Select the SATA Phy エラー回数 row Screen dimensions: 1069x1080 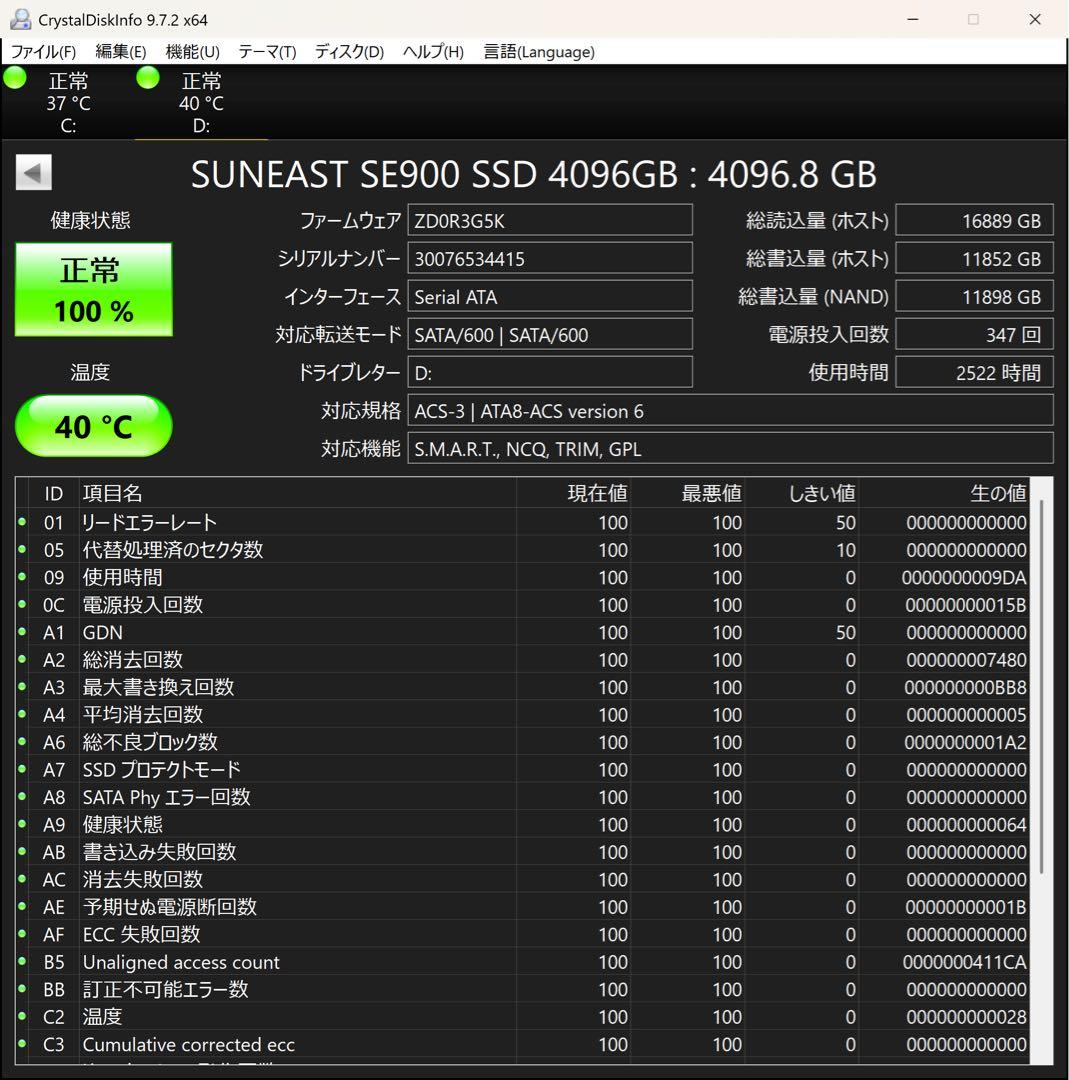(522, 797)
